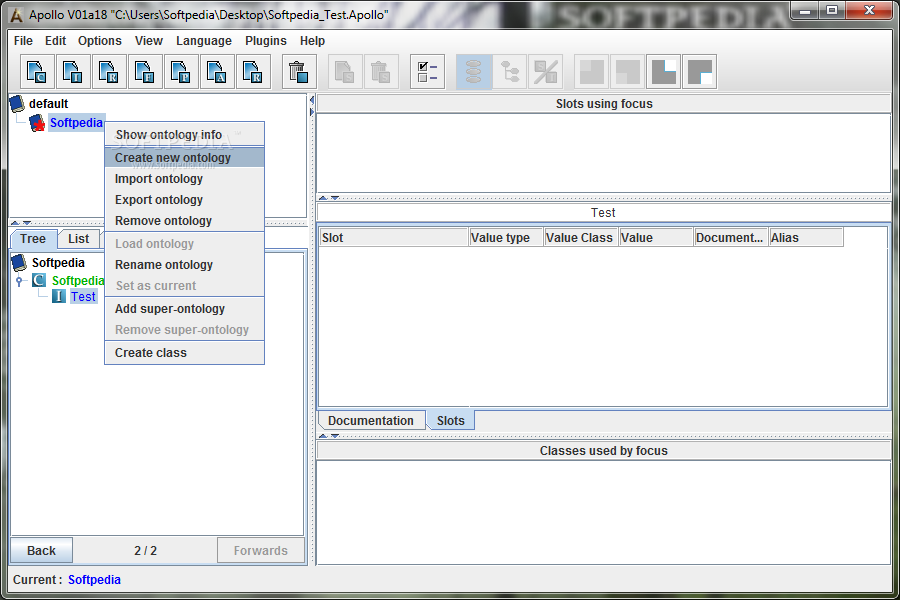Open the Plugins menu
Viewport: 900px width, 600px height.
(x=266, y=41)
